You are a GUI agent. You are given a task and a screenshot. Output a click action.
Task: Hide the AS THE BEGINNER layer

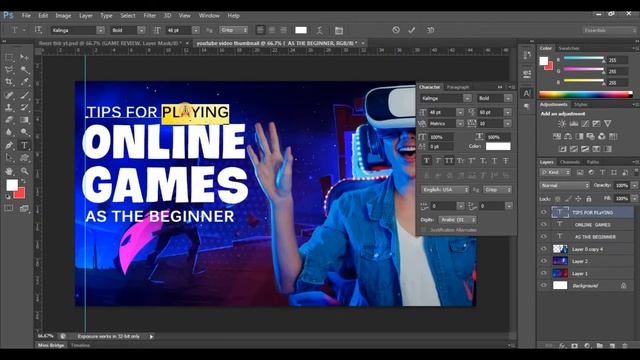click(x=543, y=237)
